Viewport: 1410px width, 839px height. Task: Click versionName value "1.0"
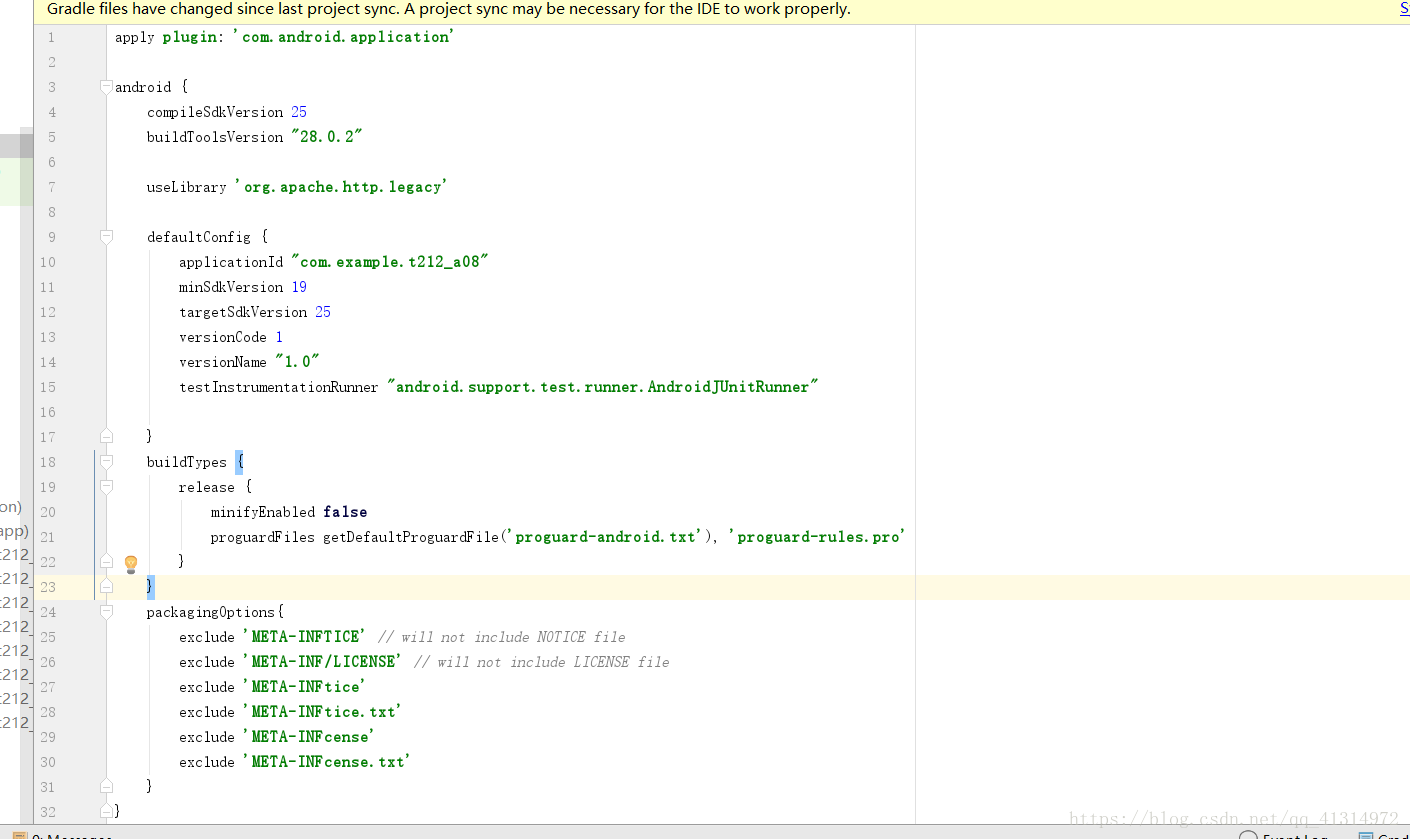coord(297,362)
